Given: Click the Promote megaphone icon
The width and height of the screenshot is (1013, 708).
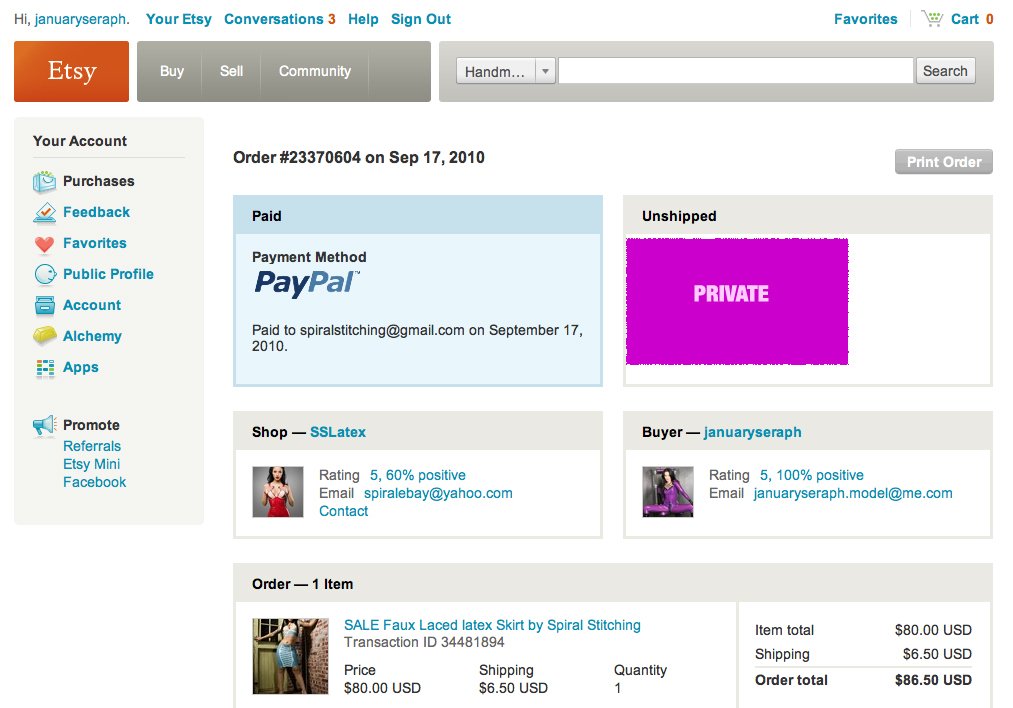Looking at the screenshot, I should (45, 425).
